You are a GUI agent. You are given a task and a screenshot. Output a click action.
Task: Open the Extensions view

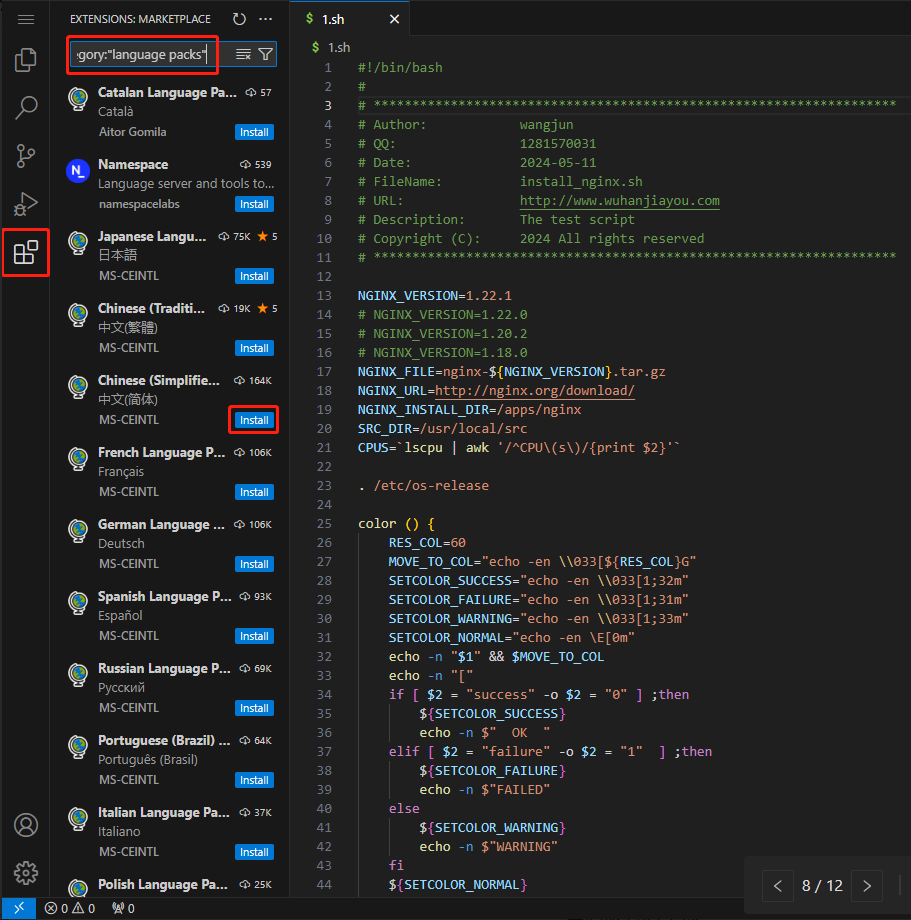coord(26,252)
